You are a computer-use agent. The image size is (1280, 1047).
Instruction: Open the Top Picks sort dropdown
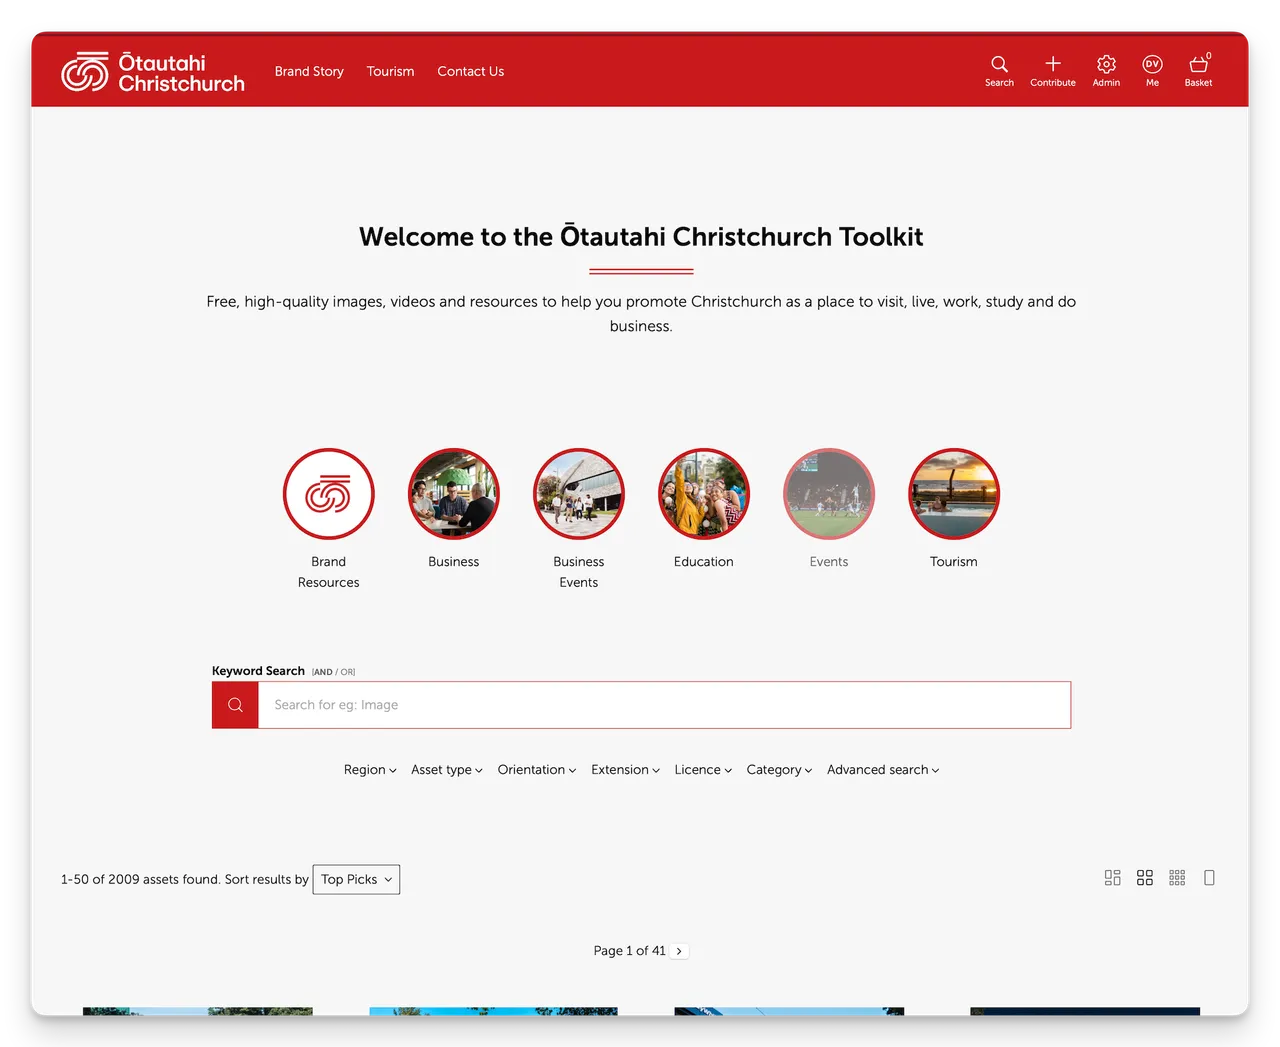click(x=356, y=880)
